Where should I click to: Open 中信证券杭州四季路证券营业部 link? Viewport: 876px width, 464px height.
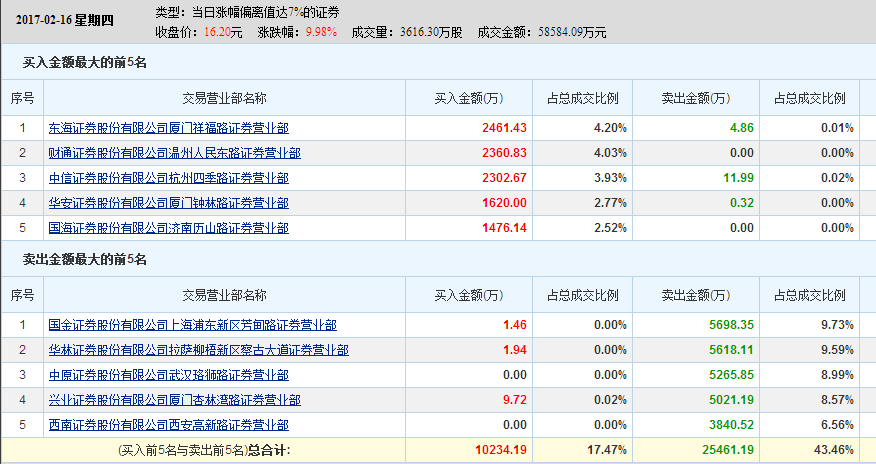click(x=169, y=178)
